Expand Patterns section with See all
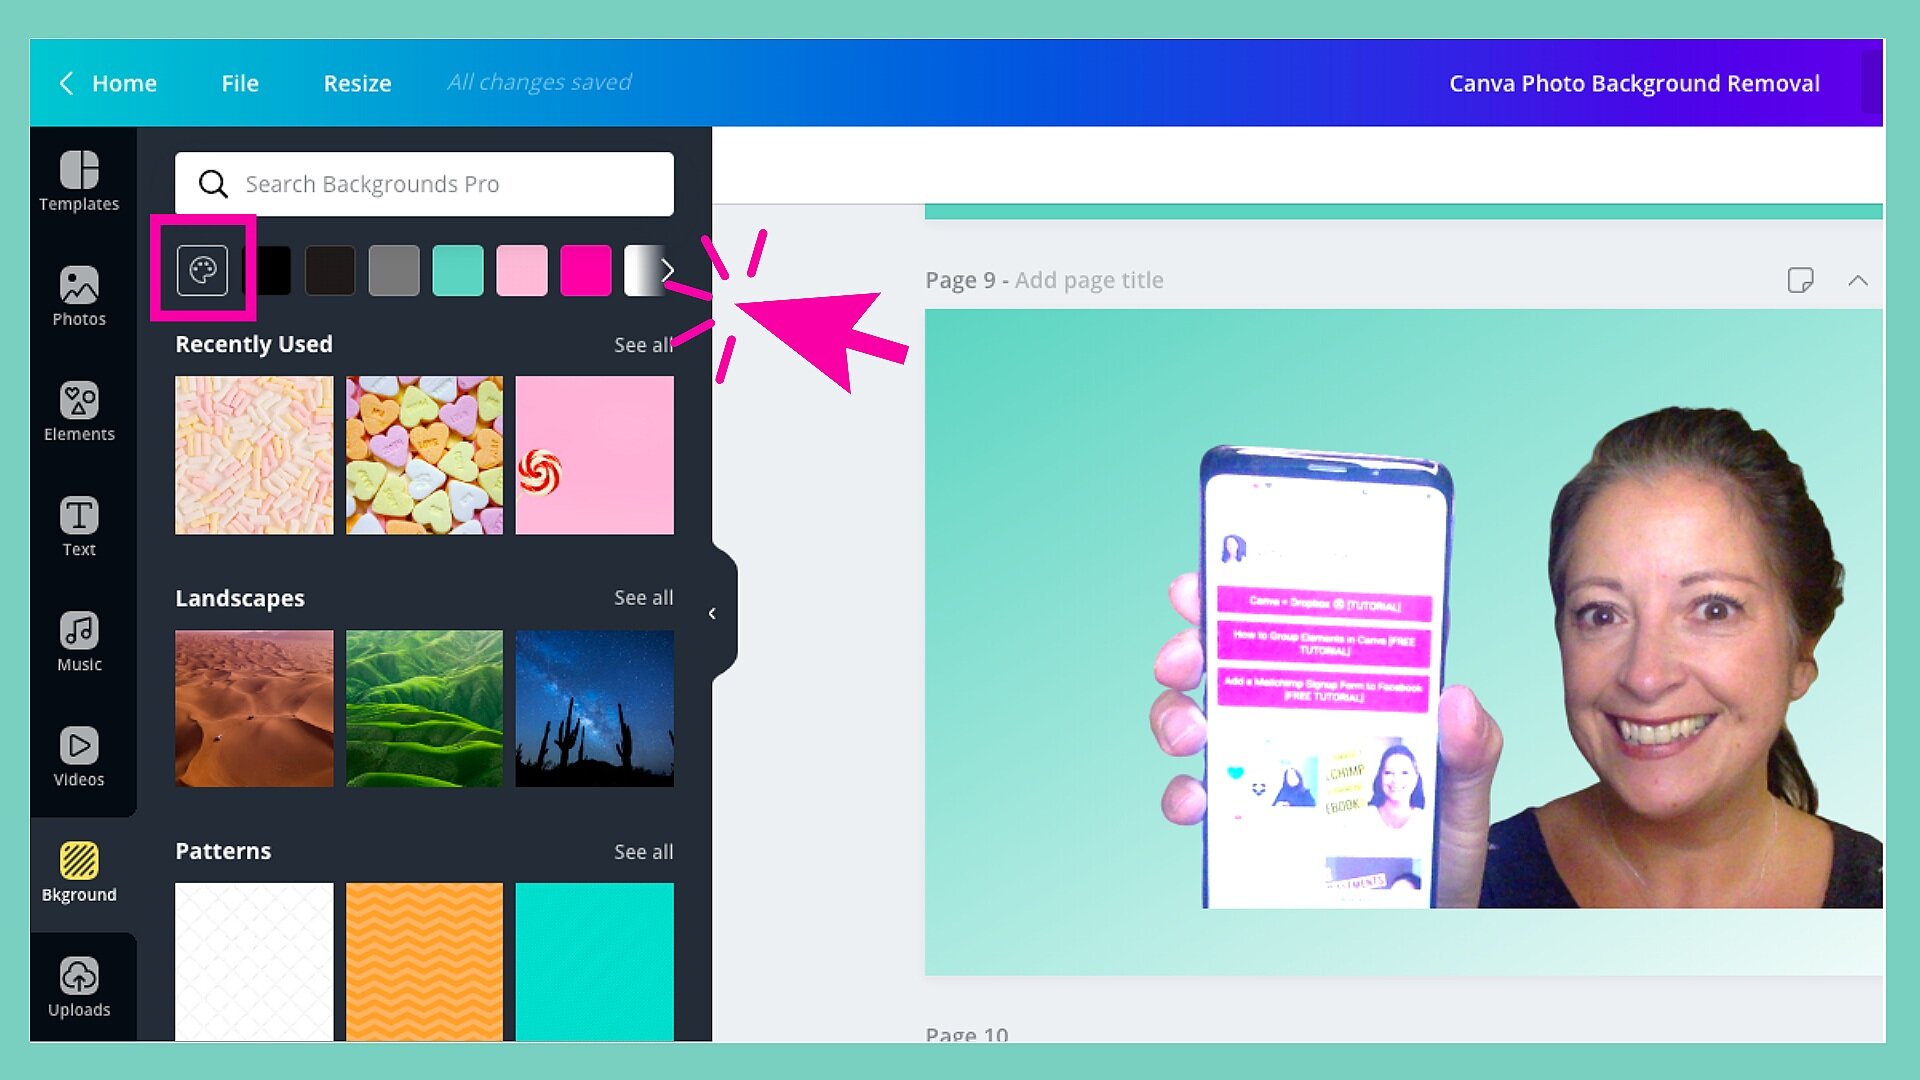The image size is (1920, 1080). (644, 851)
